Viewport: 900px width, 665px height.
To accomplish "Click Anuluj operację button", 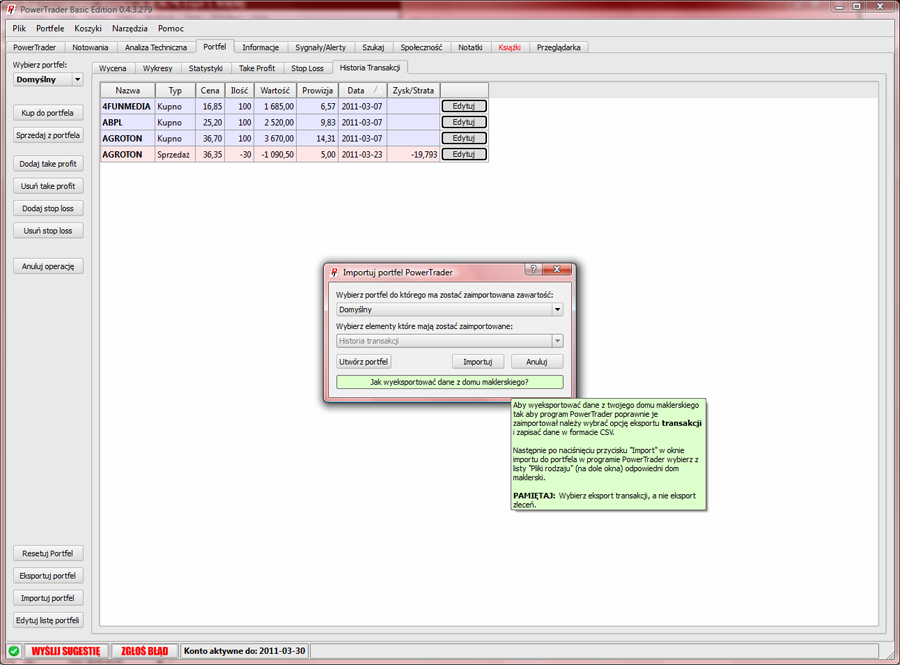I will [48, 267].
